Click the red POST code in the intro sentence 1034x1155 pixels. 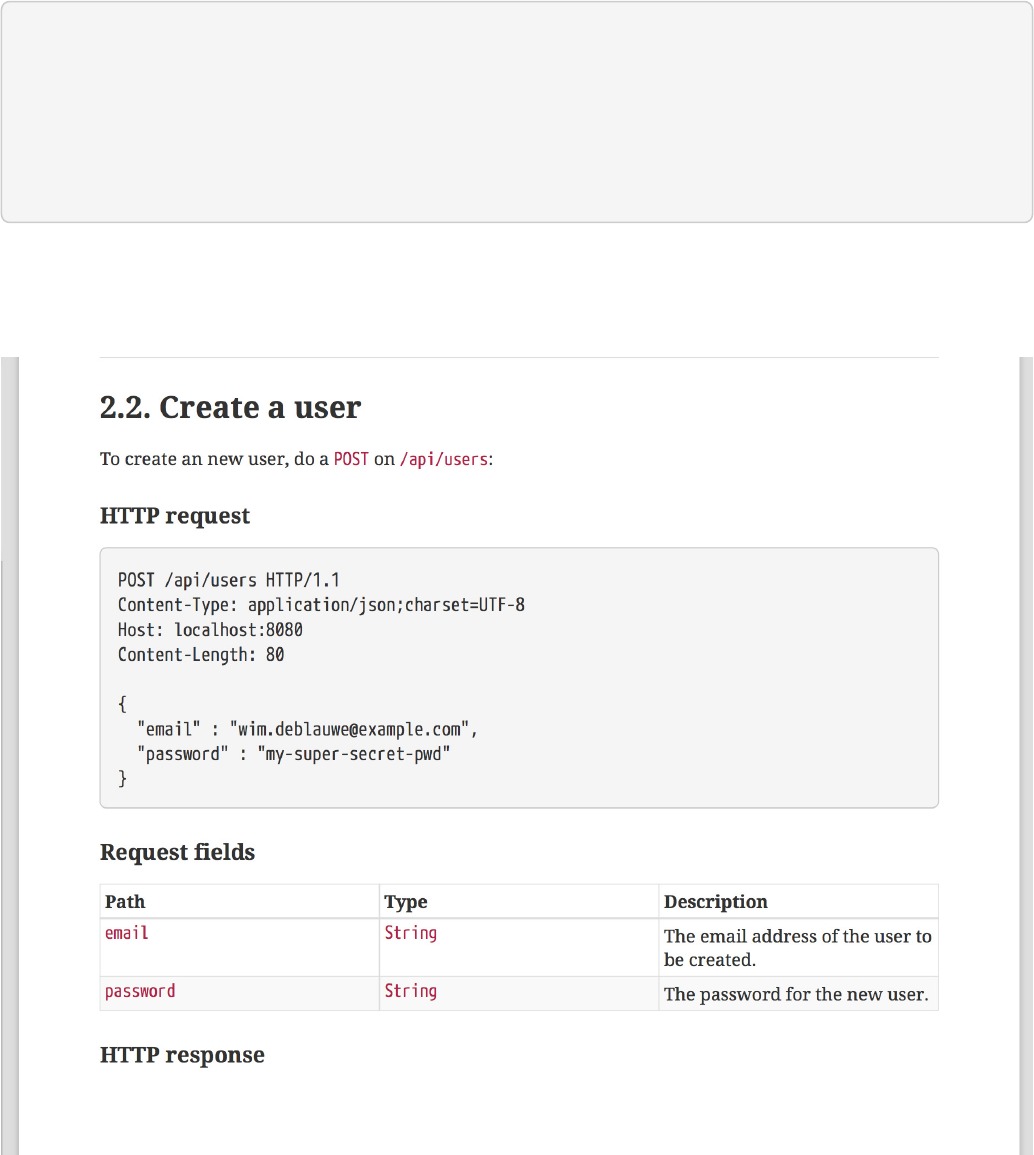point(351,459)
